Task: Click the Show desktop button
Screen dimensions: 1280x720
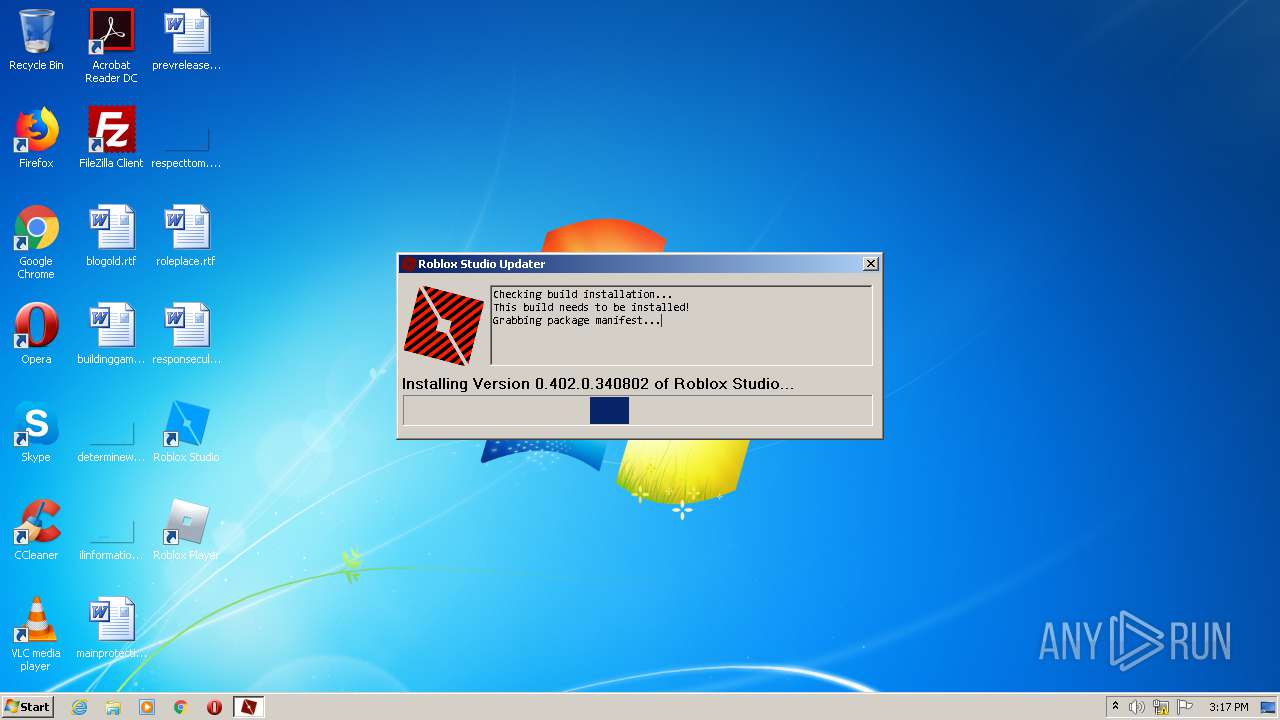Action: 1269,707
